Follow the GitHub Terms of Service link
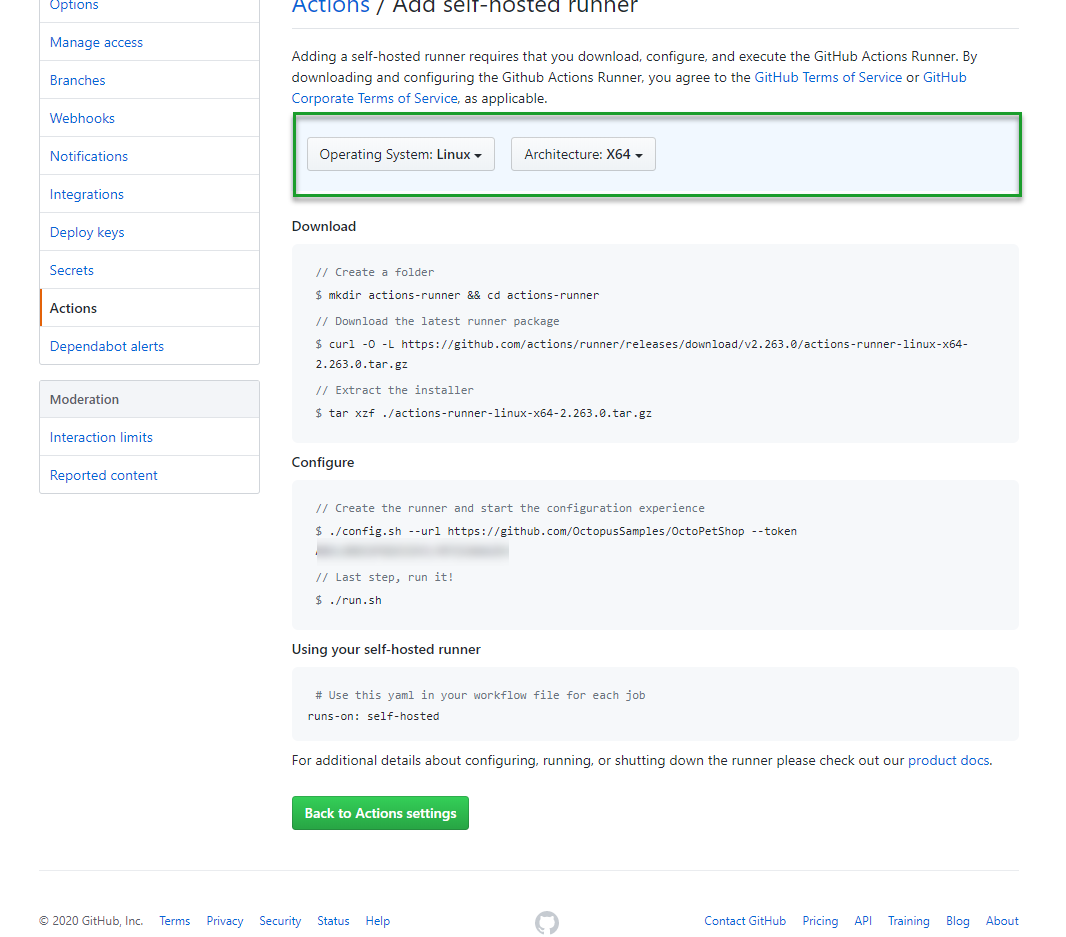This screenshot has width=1066, height=937. [x=828, y=77]
